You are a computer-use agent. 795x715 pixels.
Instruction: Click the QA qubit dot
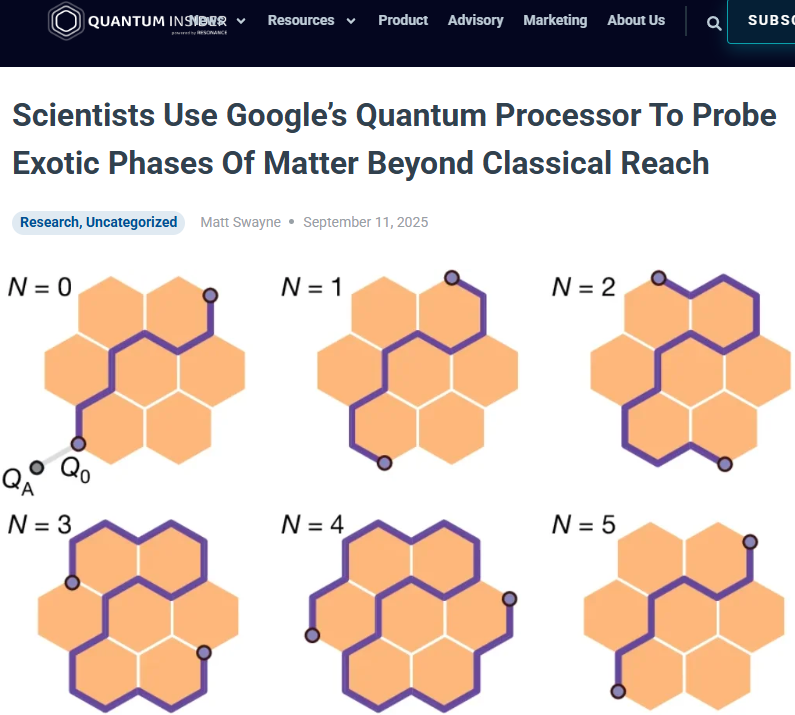pos(37,466)
